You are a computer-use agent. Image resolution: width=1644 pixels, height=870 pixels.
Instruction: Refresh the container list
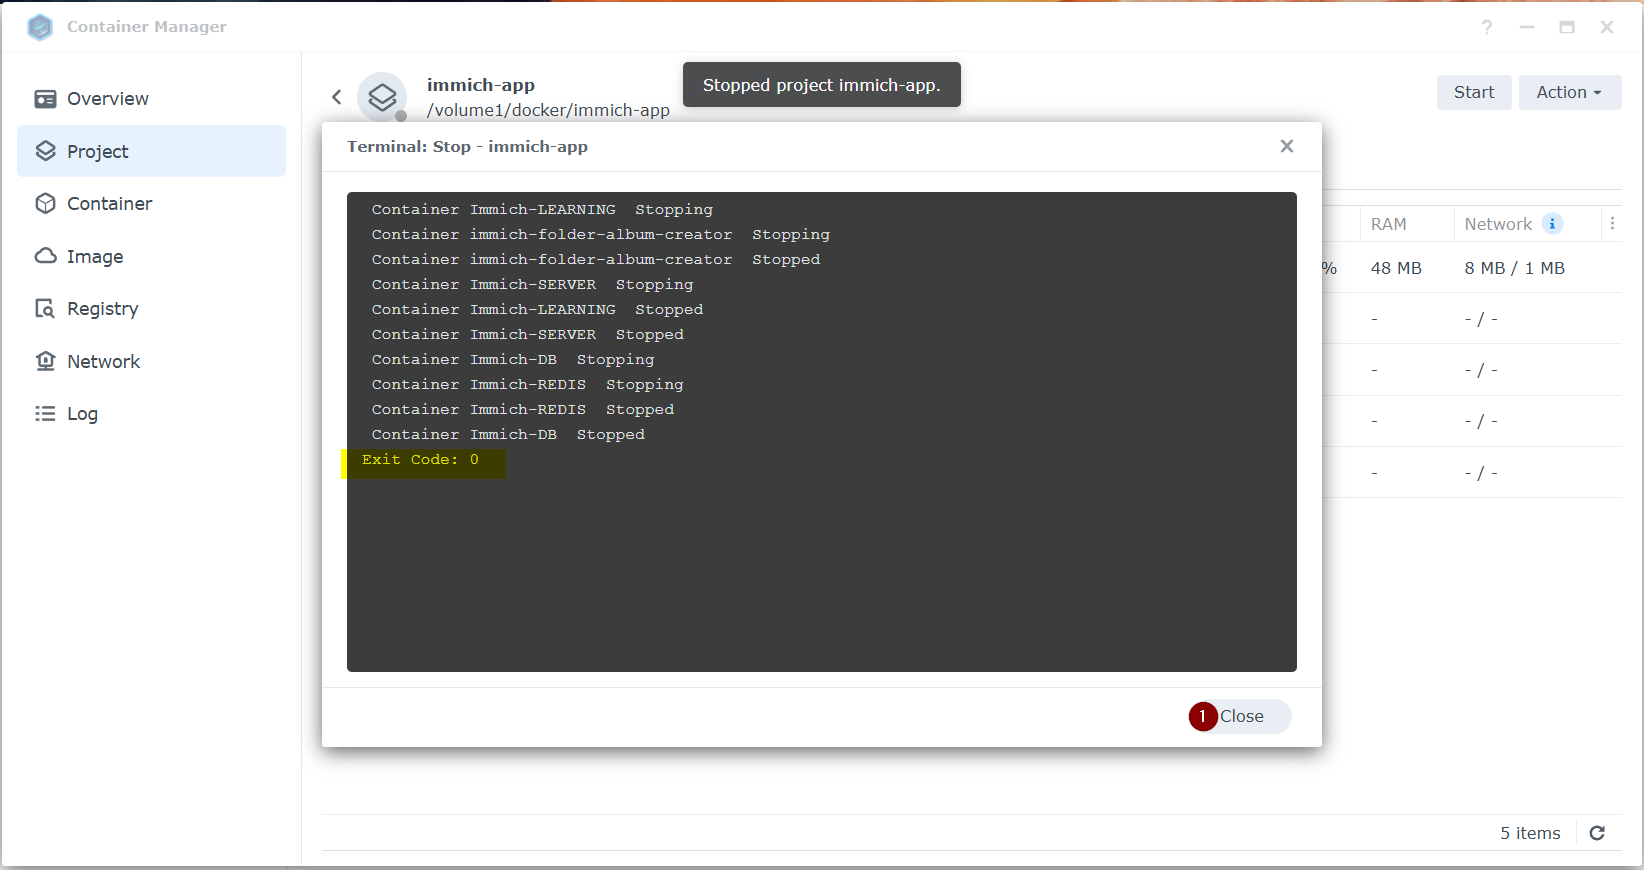1597,833
